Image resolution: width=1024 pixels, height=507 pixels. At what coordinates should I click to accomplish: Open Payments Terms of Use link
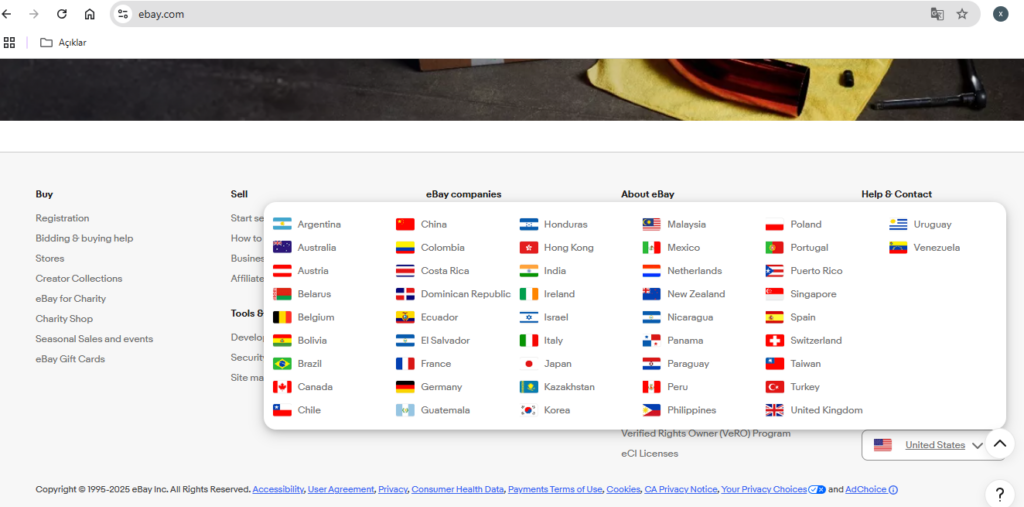[555, 489]
